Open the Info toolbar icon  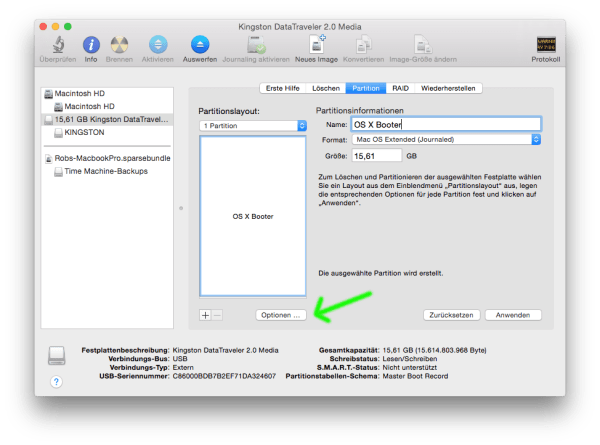point(91,45)
